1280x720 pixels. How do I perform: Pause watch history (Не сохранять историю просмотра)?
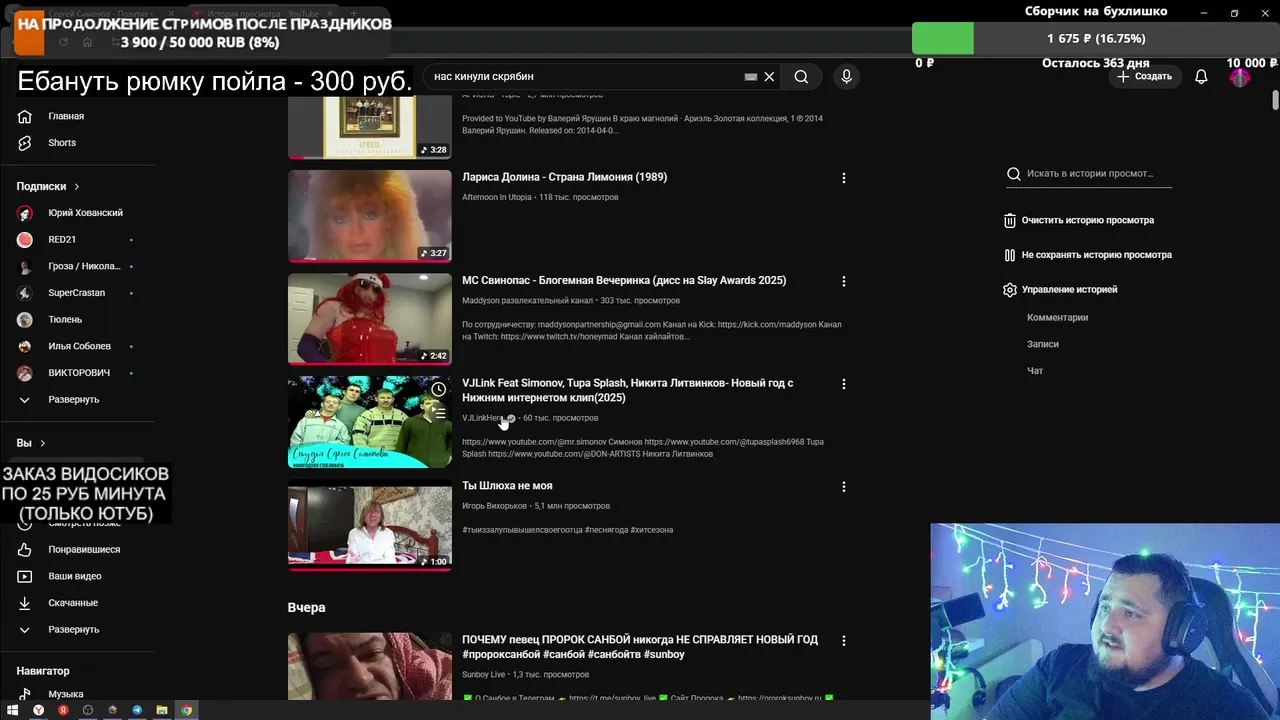pos(1088,255)
